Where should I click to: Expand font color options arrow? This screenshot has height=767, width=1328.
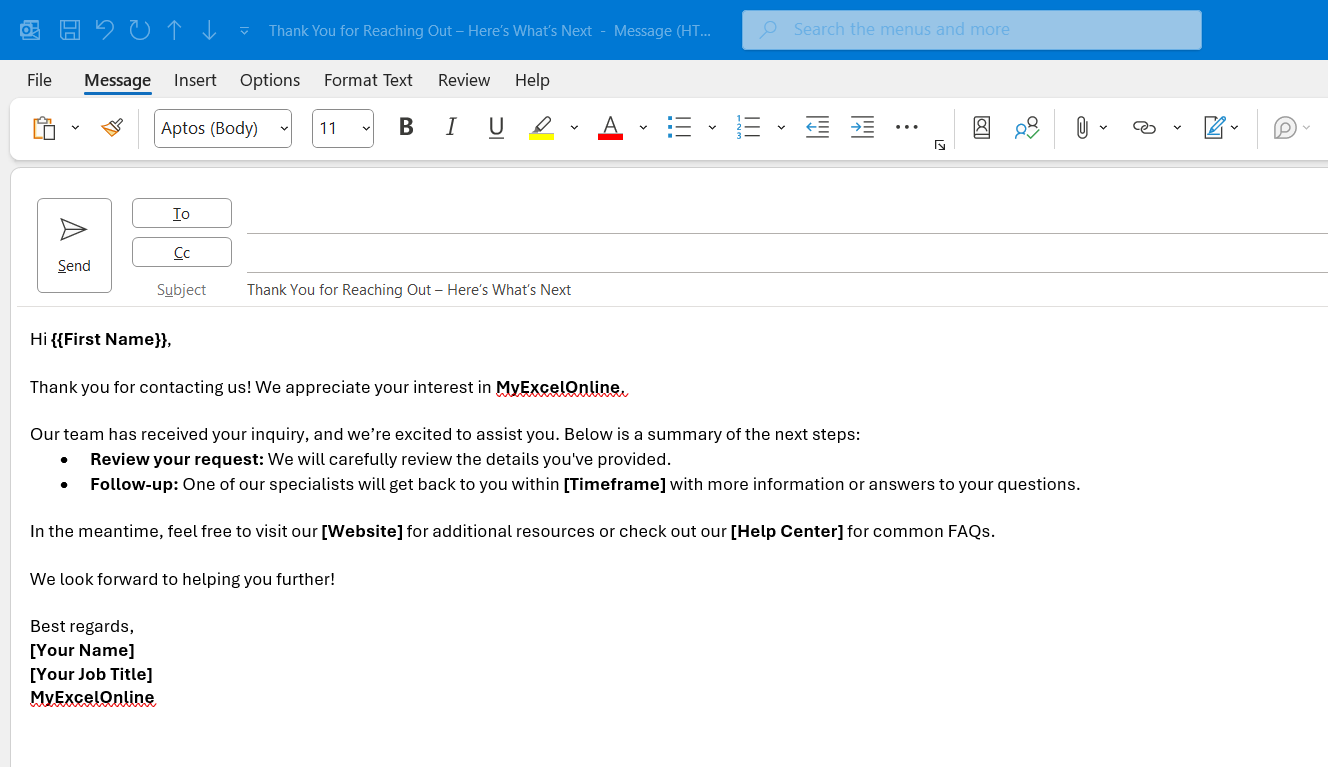[643, 128]
